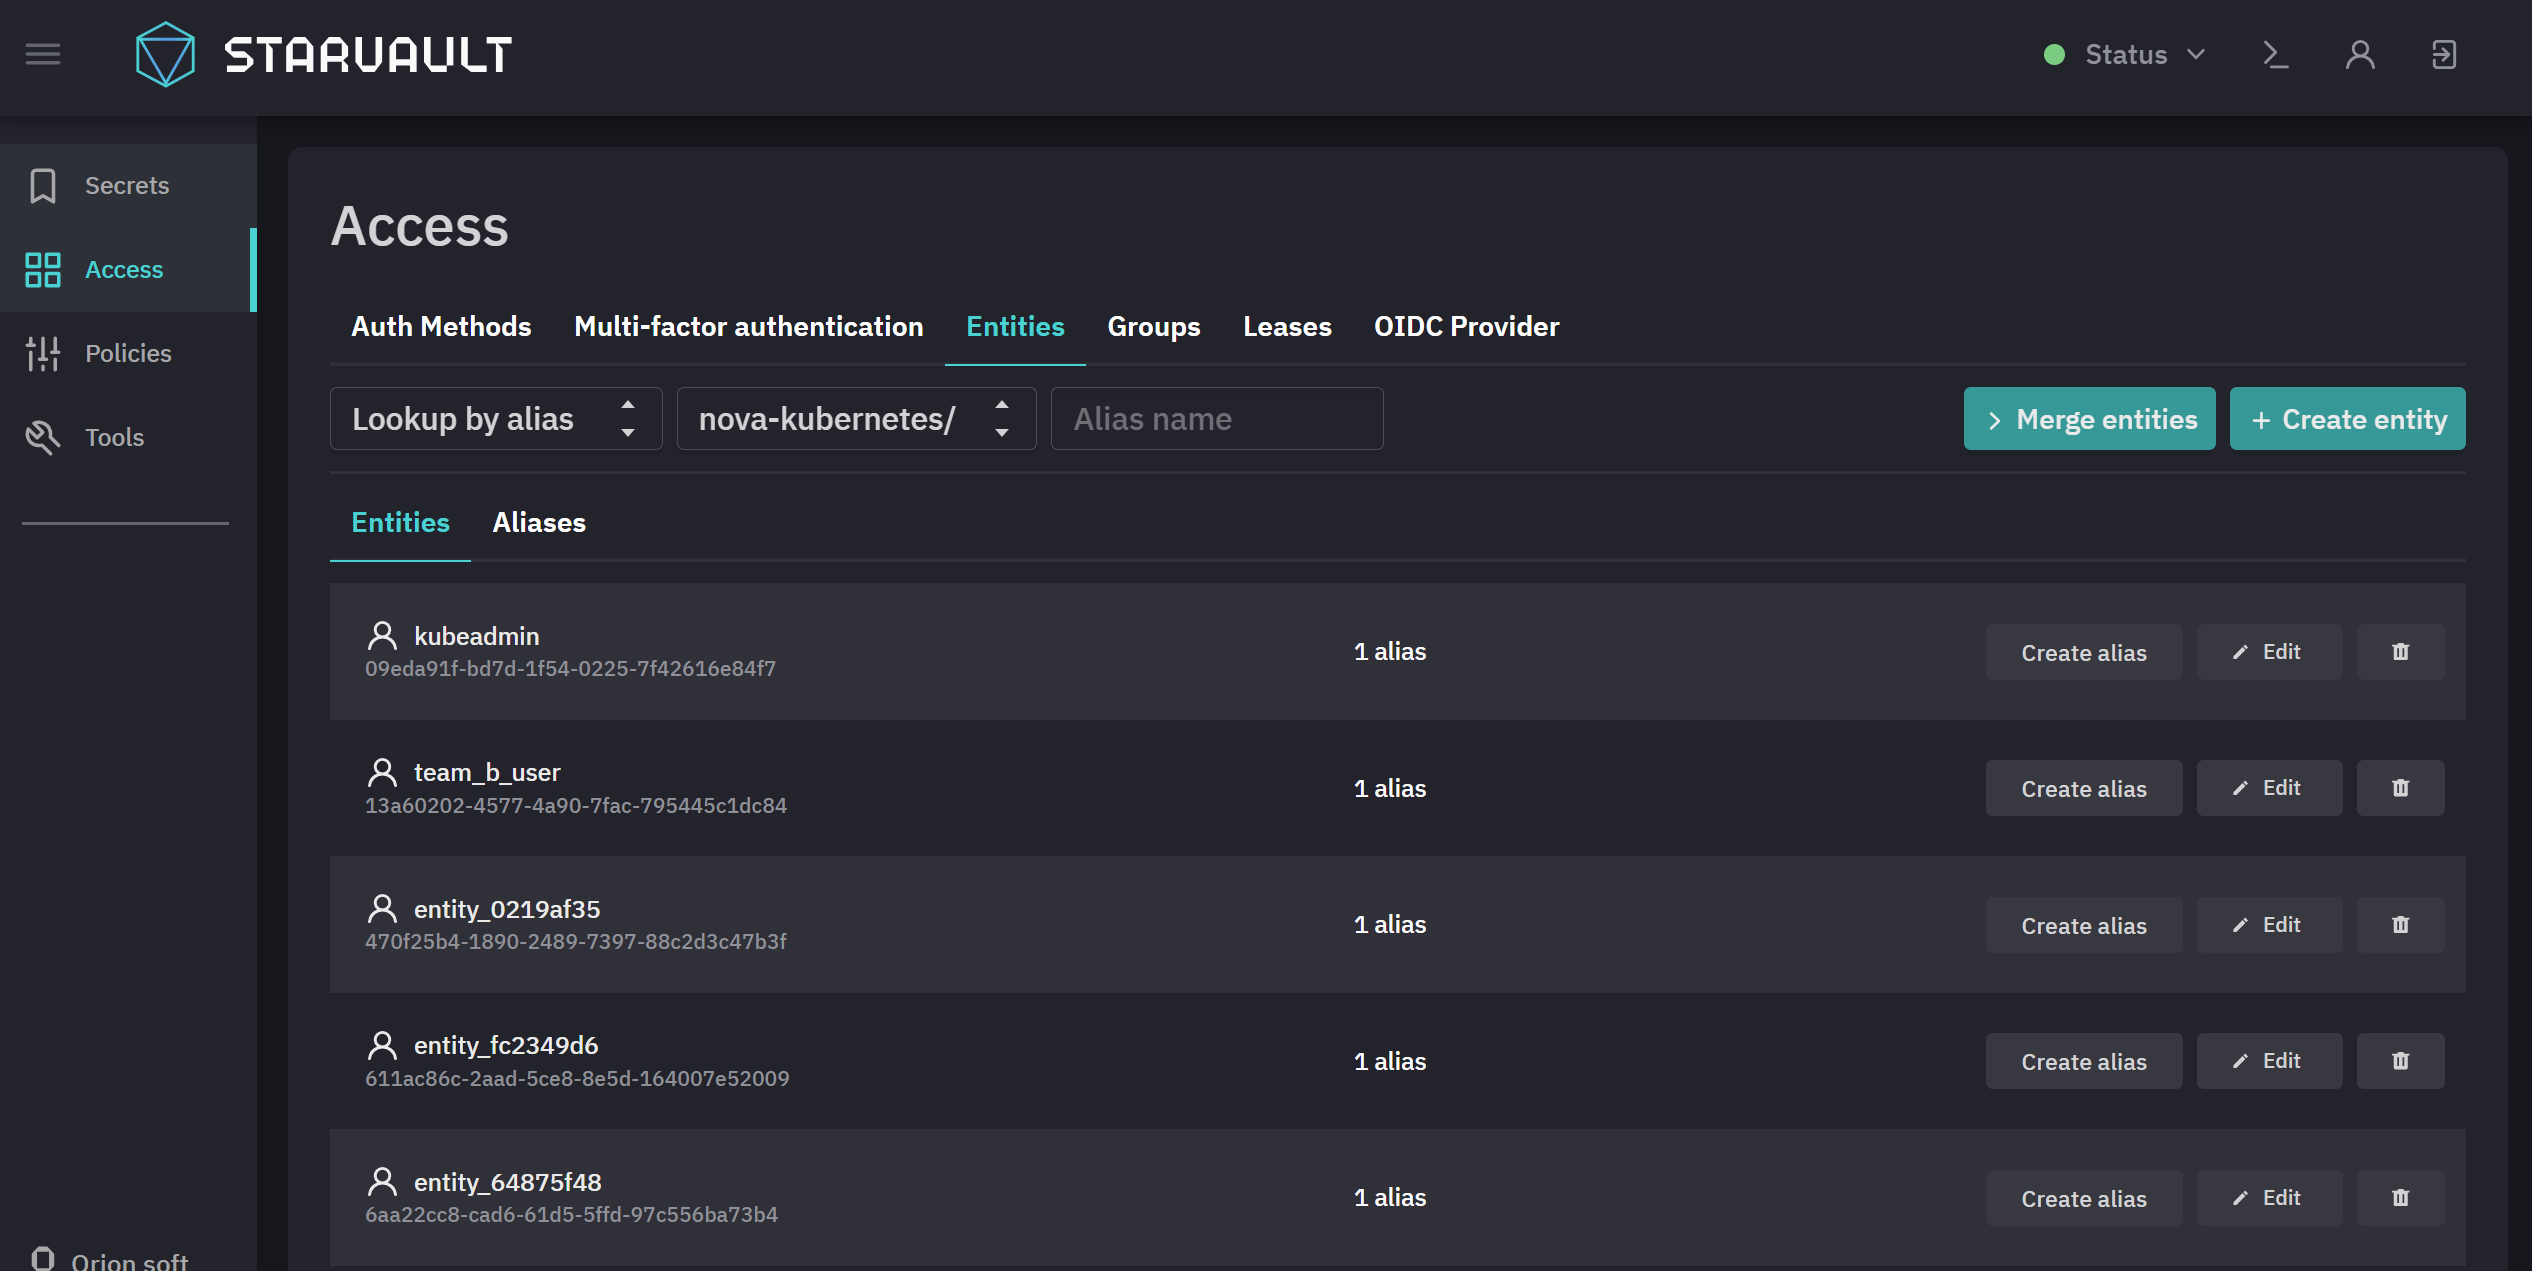Open Policies in the sidebar
Image resolution: width=2532 pixels, height=1271 pixels.
pyautogui.click(x=128, y=354)
